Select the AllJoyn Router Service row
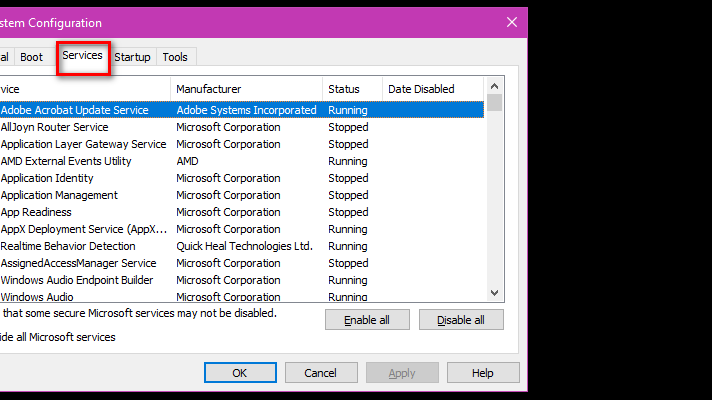This screenshot has width=712, height=400. coord(242,127)
